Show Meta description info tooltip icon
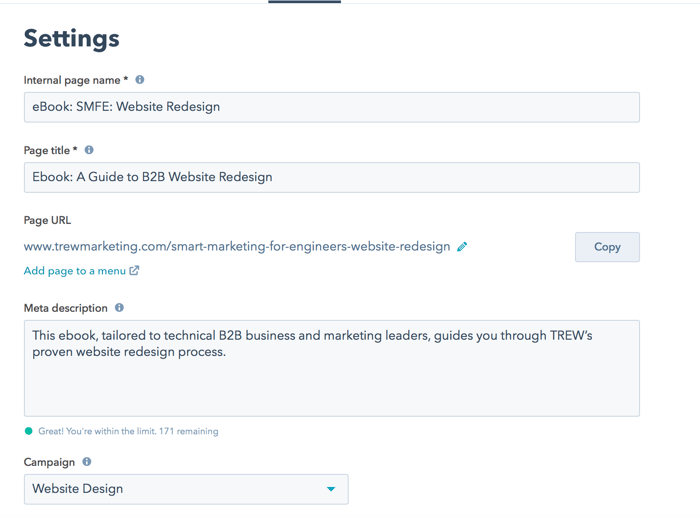Screen dimensions: 700x519 tap(119, 307)
